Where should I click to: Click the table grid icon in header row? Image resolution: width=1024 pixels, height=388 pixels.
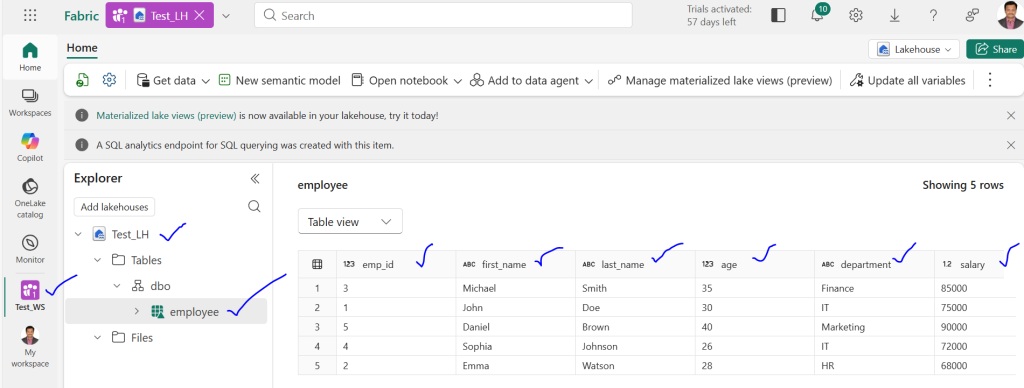[317, 265]
